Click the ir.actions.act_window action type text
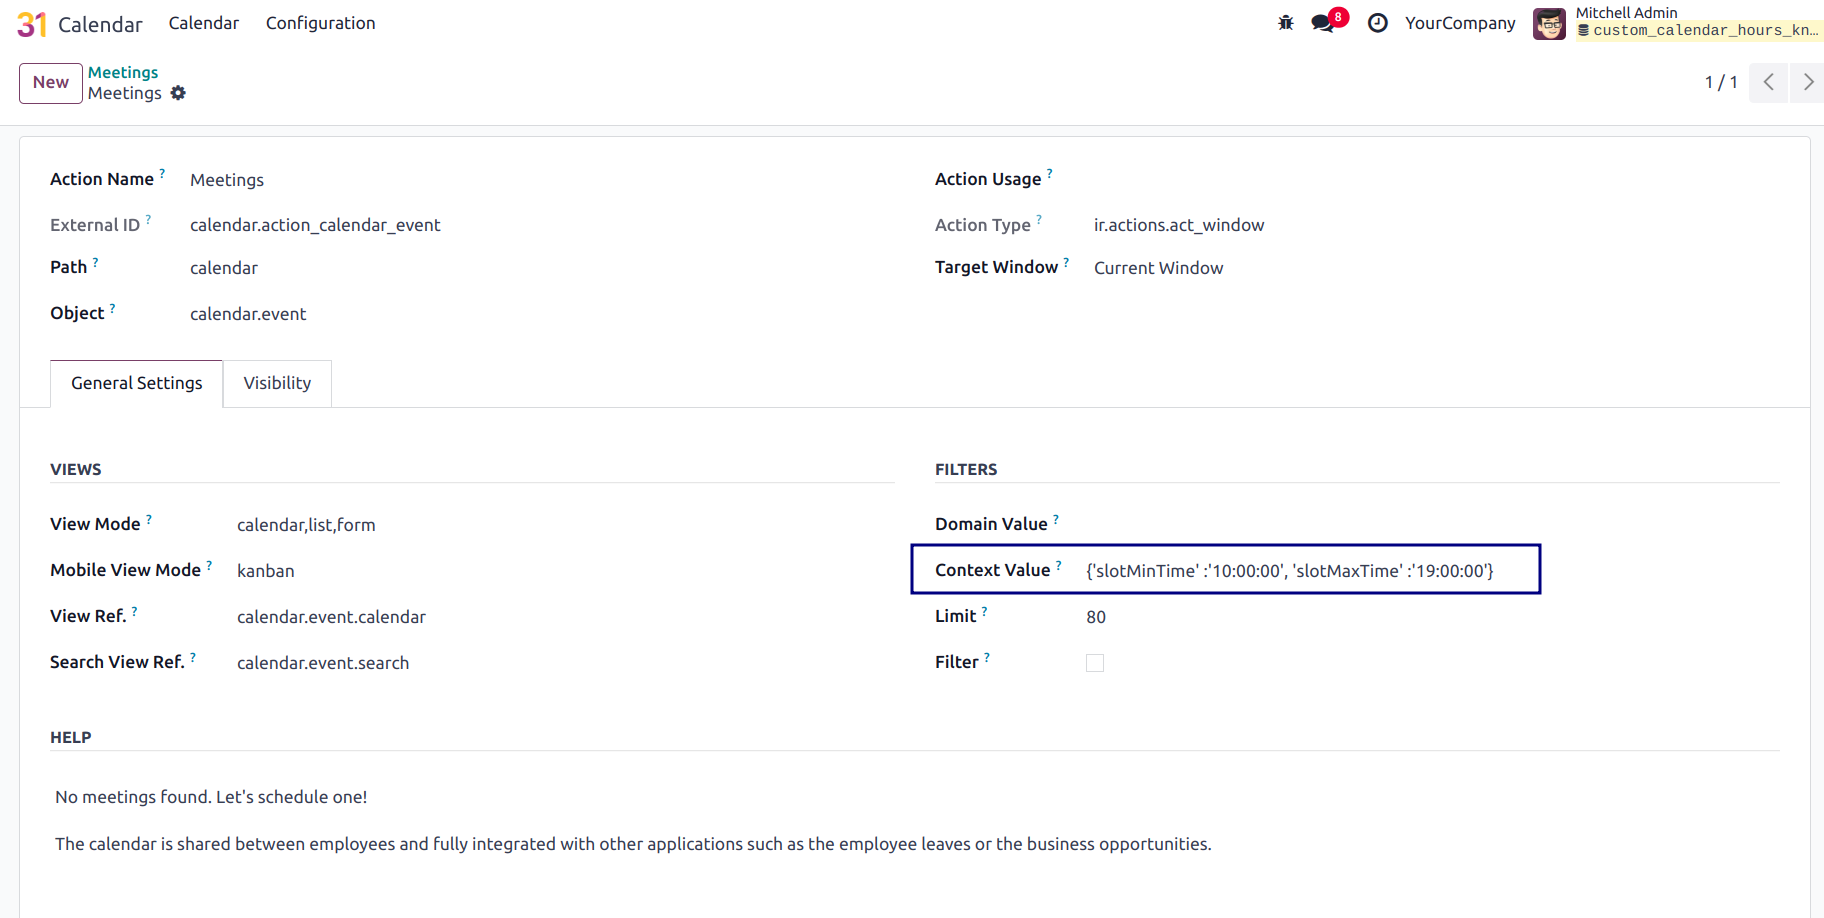The width and height of the screenshot is (1824, 918). tap(1179, 225)
